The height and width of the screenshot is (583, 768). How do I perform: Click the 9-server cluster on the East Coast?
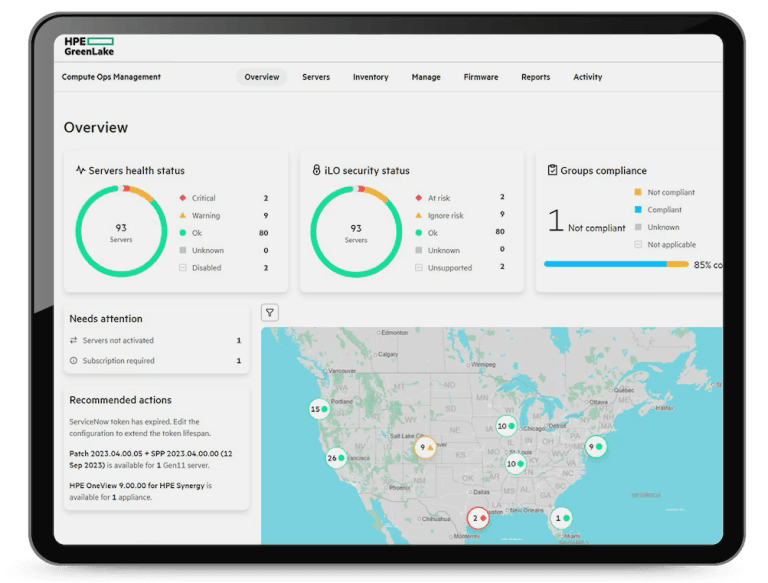click(596, 446)
